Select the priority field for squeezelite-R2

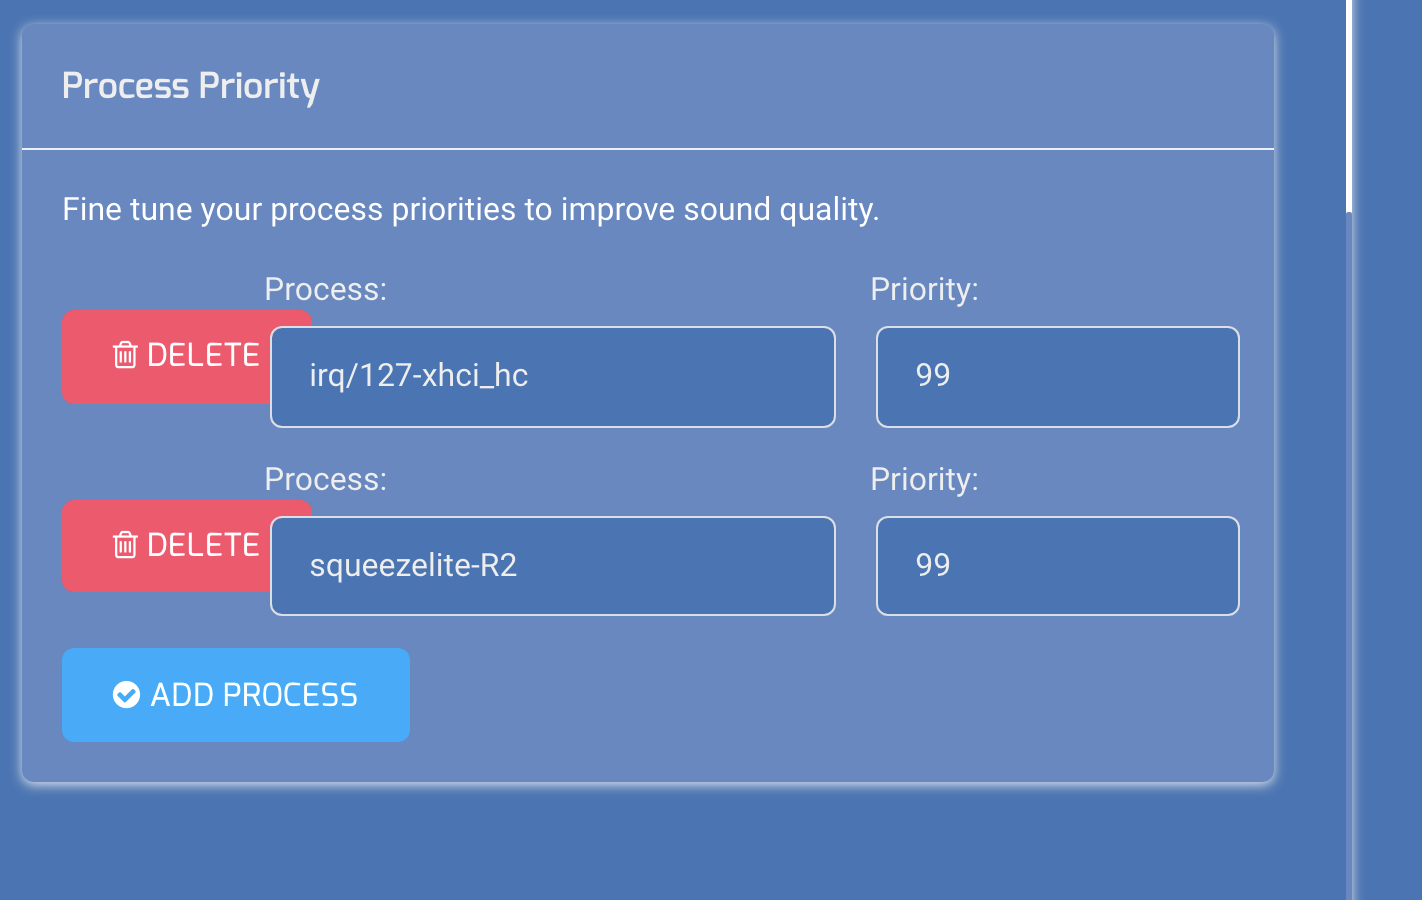point(1058,566)
